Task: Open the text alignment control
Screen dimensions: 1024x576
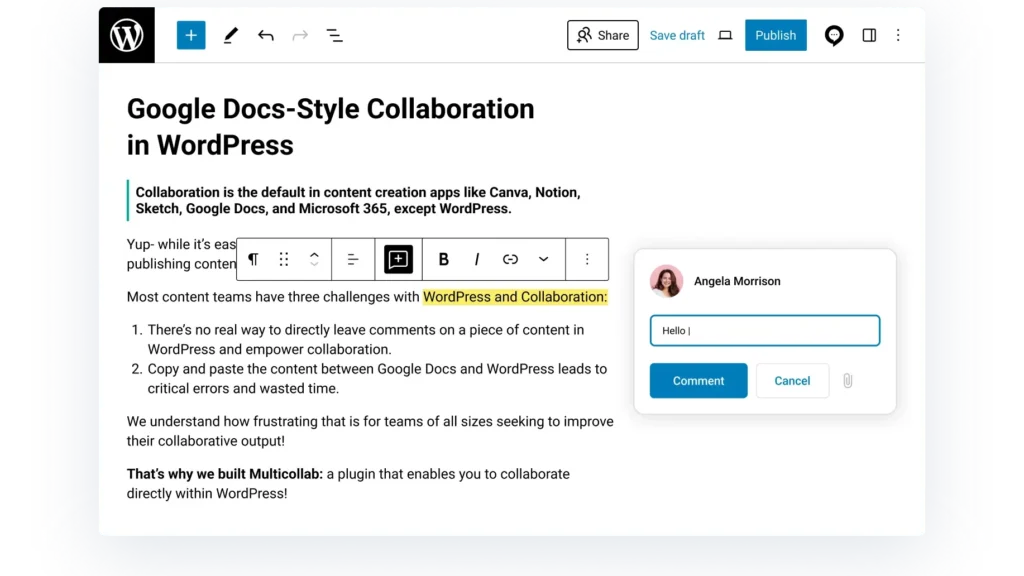Action: [x=353, y=259]
